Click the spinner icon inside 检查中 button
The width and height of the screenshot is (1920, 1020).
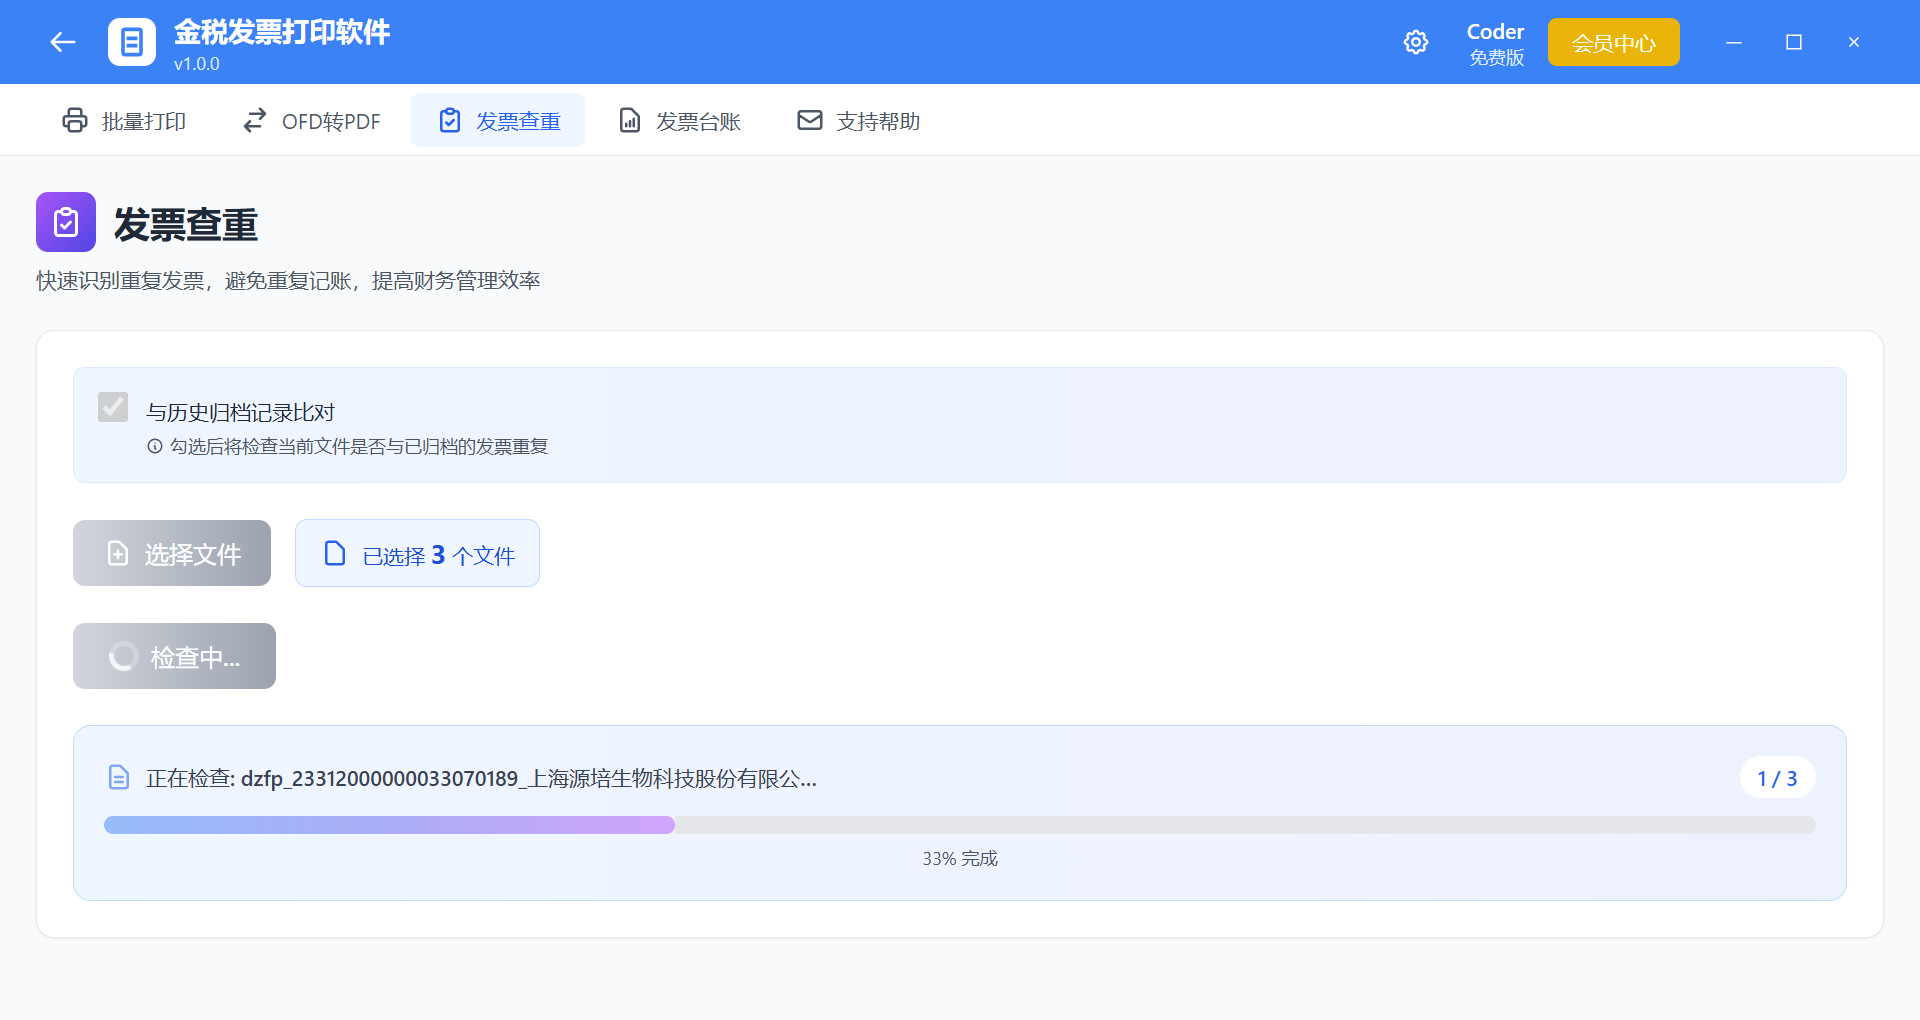point(122,656)
